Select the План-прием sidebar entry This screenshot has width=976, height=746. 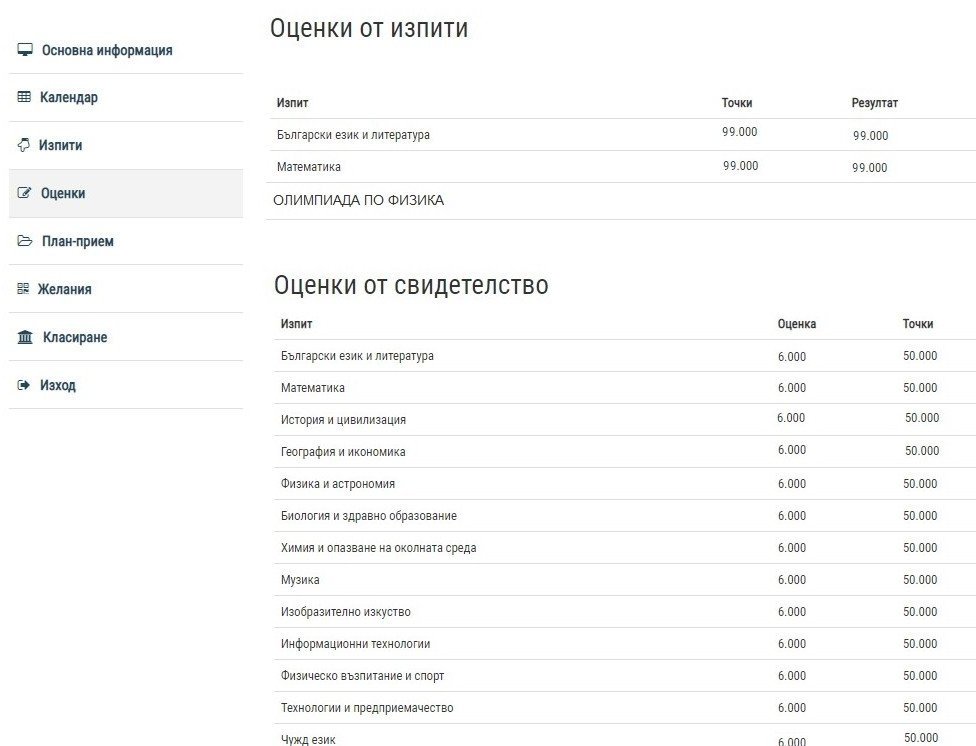tap(78, 241)
